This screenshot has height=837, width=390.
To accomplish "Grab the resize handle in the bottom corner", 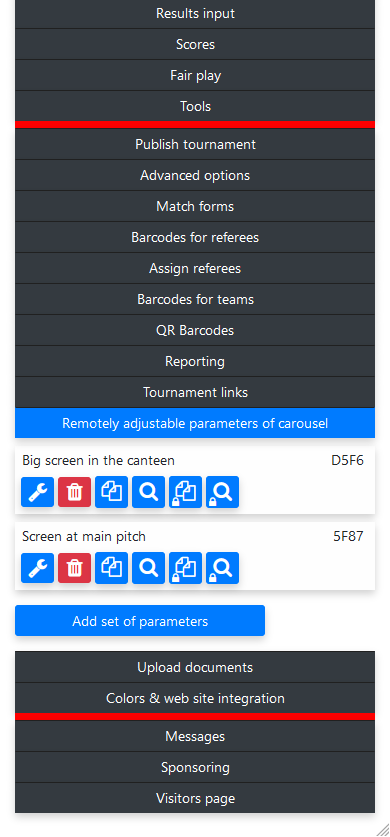I will point(383,830).
